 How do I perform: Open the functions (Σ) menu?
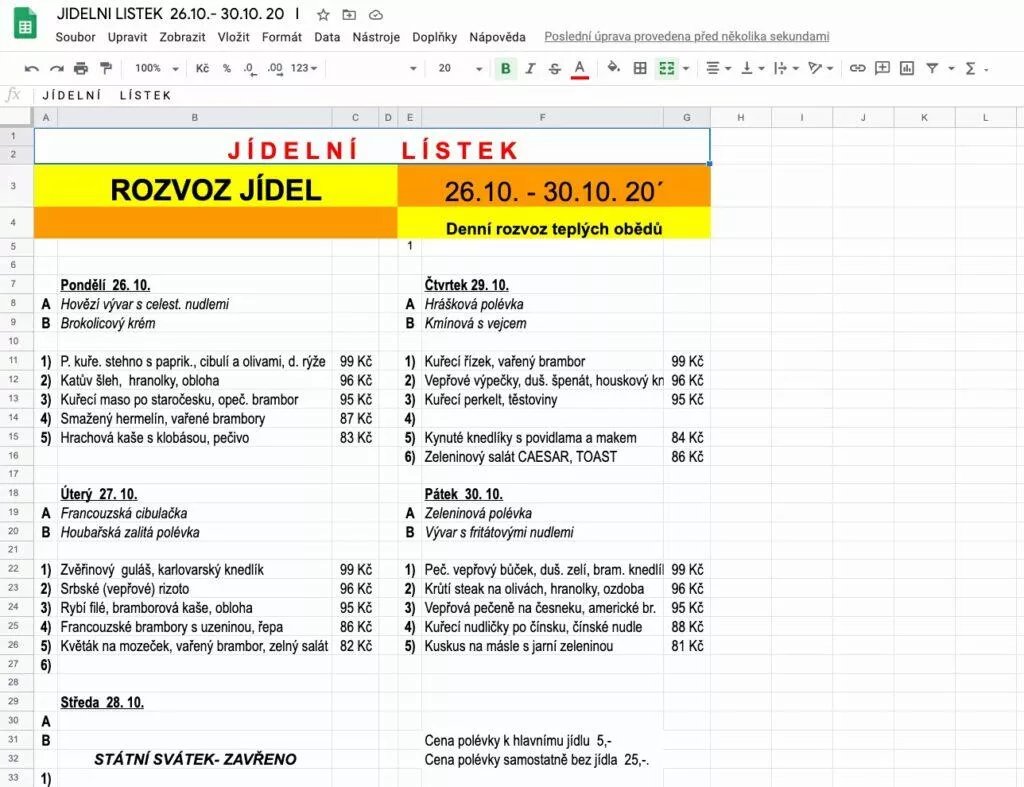pyautogui.click(x=970, y=68)
